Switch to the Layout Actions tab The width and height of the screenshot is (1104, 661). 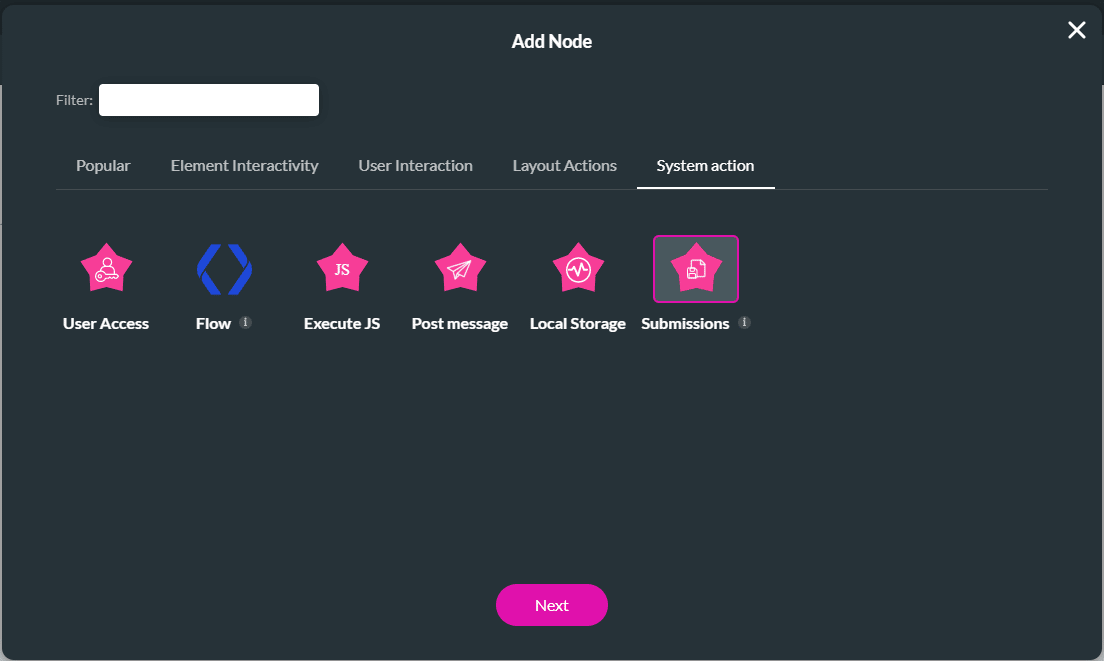[564, 165]
